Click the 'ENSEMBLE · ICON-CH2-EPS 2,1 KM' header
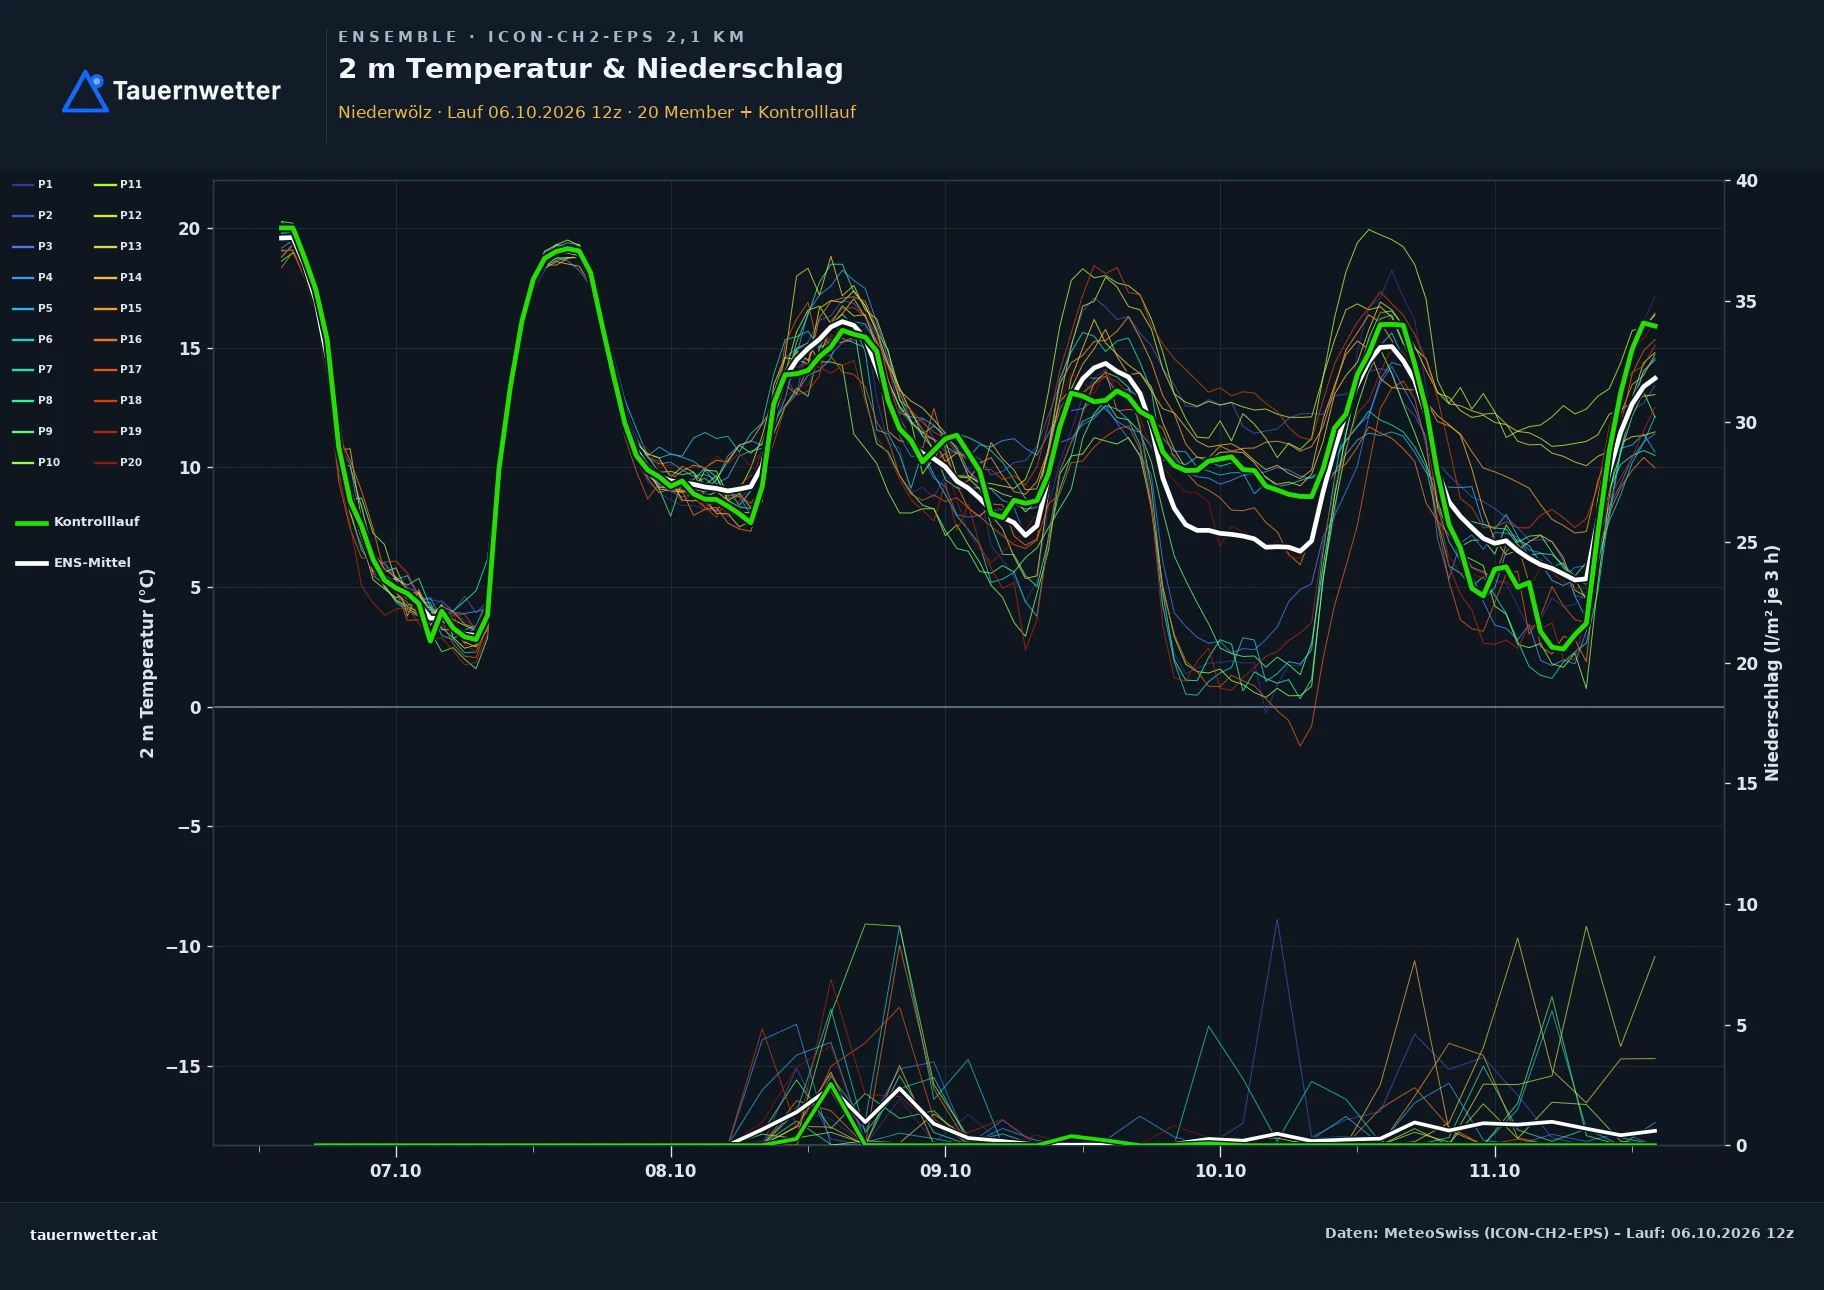 click(x=542, y=37)
